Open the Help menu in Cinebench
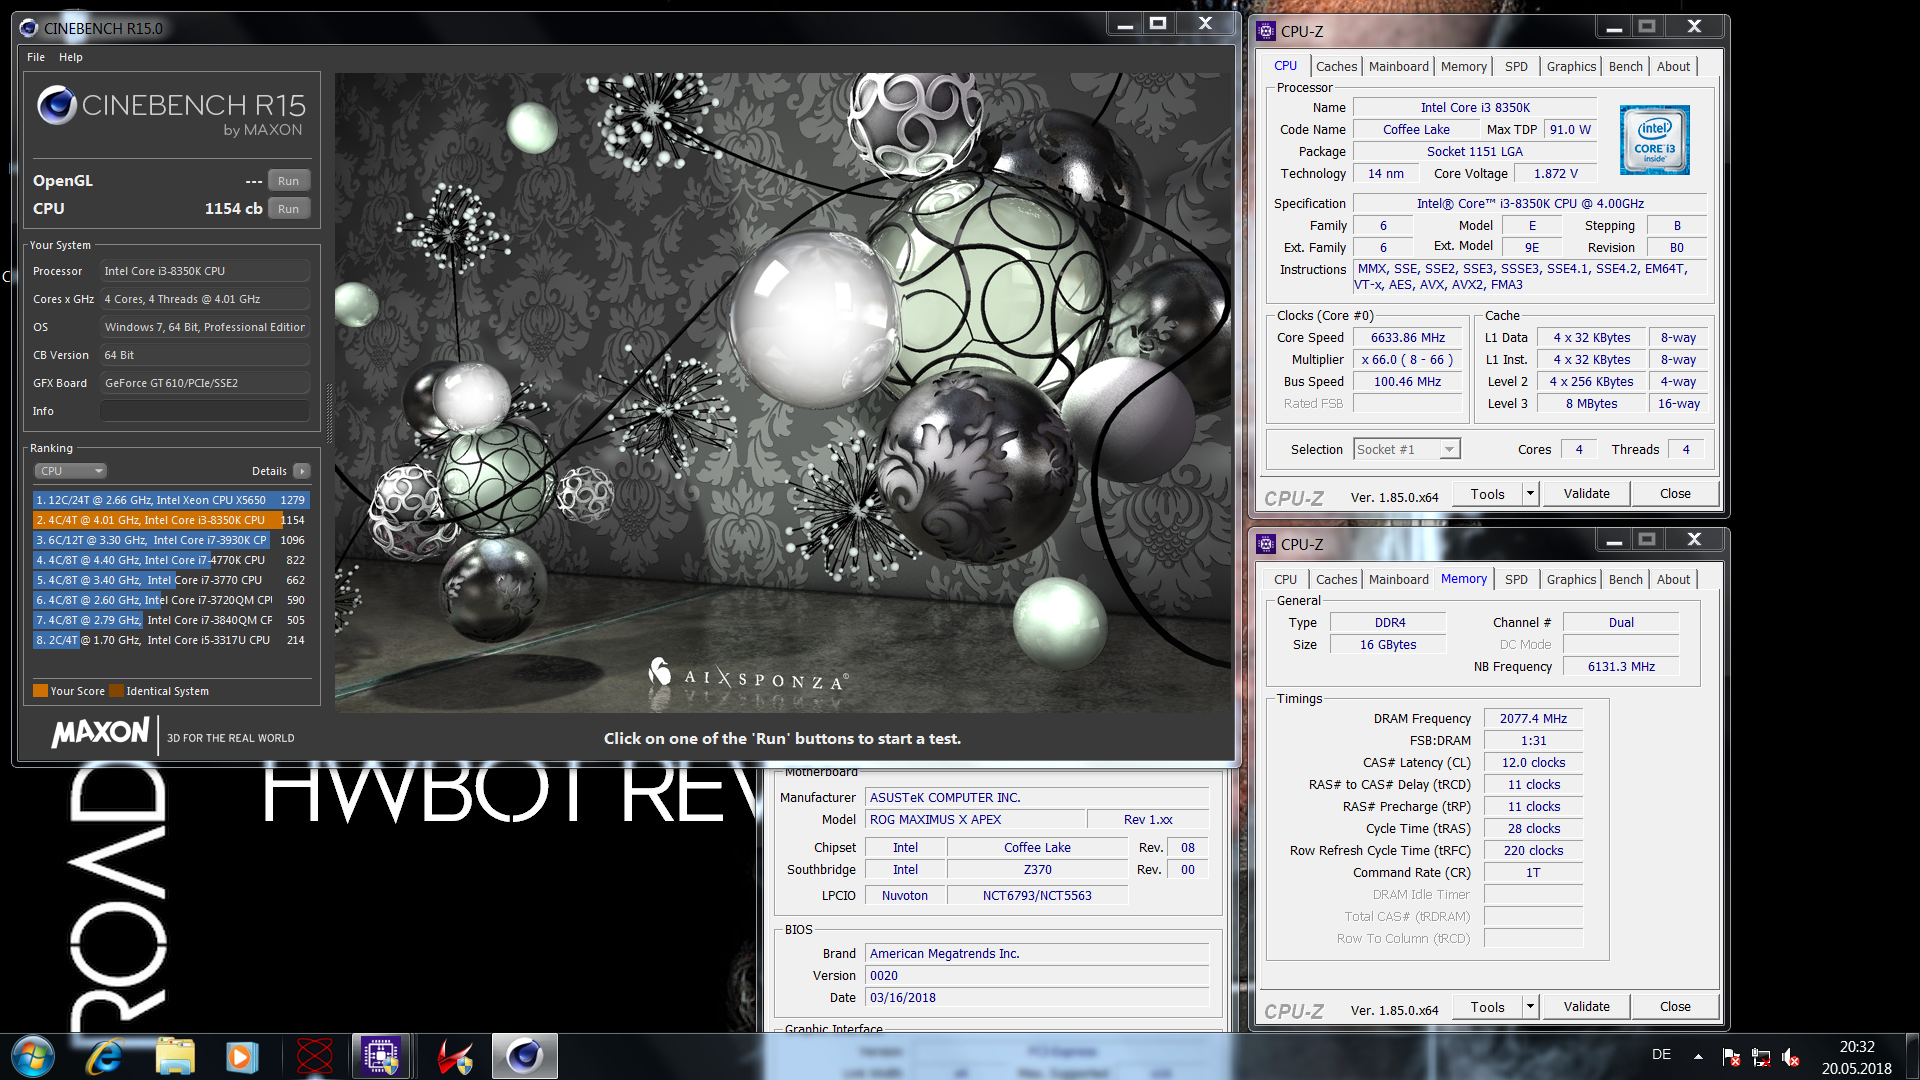1920x1080 pixels. click(x=70, y=57)
